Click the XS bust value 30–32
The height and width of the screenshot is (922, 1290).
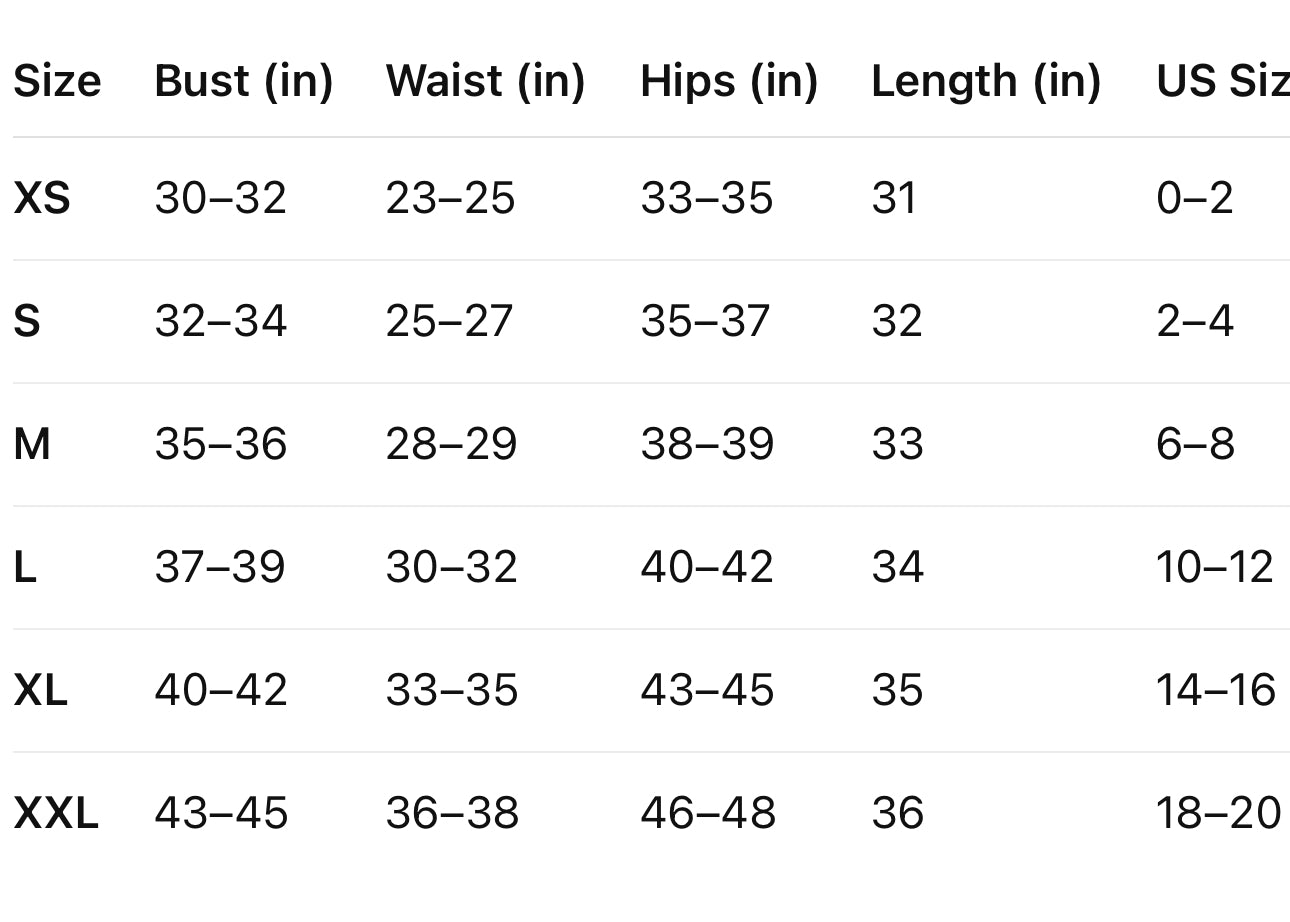(x=220, y=198)
